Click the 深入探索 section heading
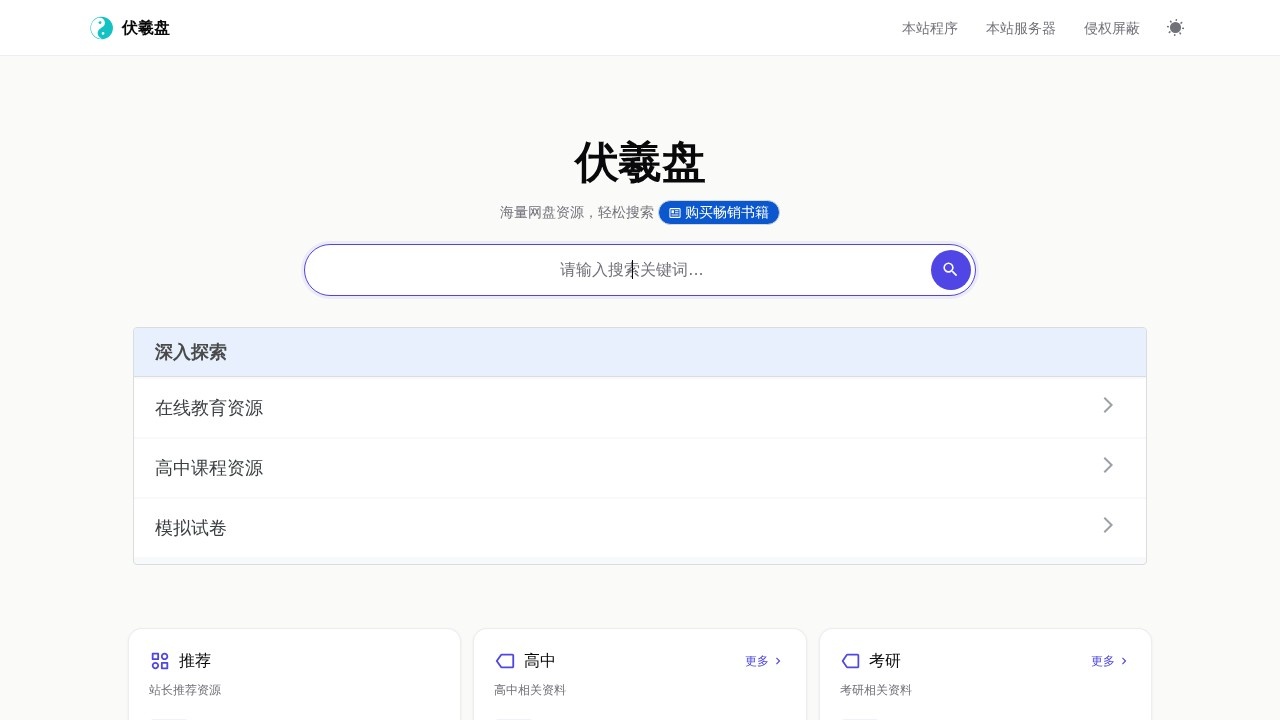The height and width of the screenshot is (720, 1280). (191, 352)
